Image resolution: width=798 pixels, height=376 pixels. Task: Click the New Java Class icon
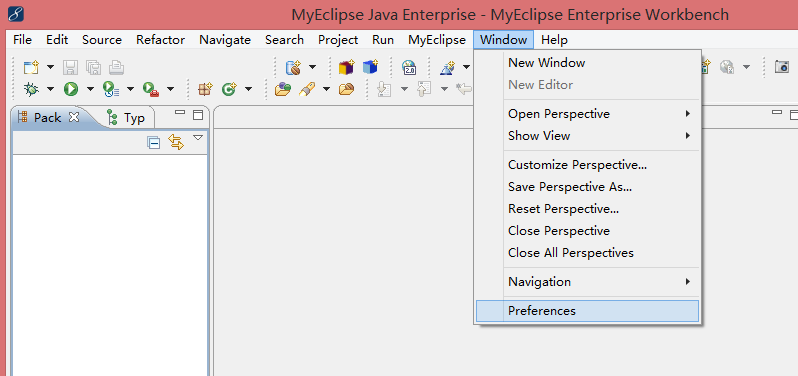click(x=230, y=90)
